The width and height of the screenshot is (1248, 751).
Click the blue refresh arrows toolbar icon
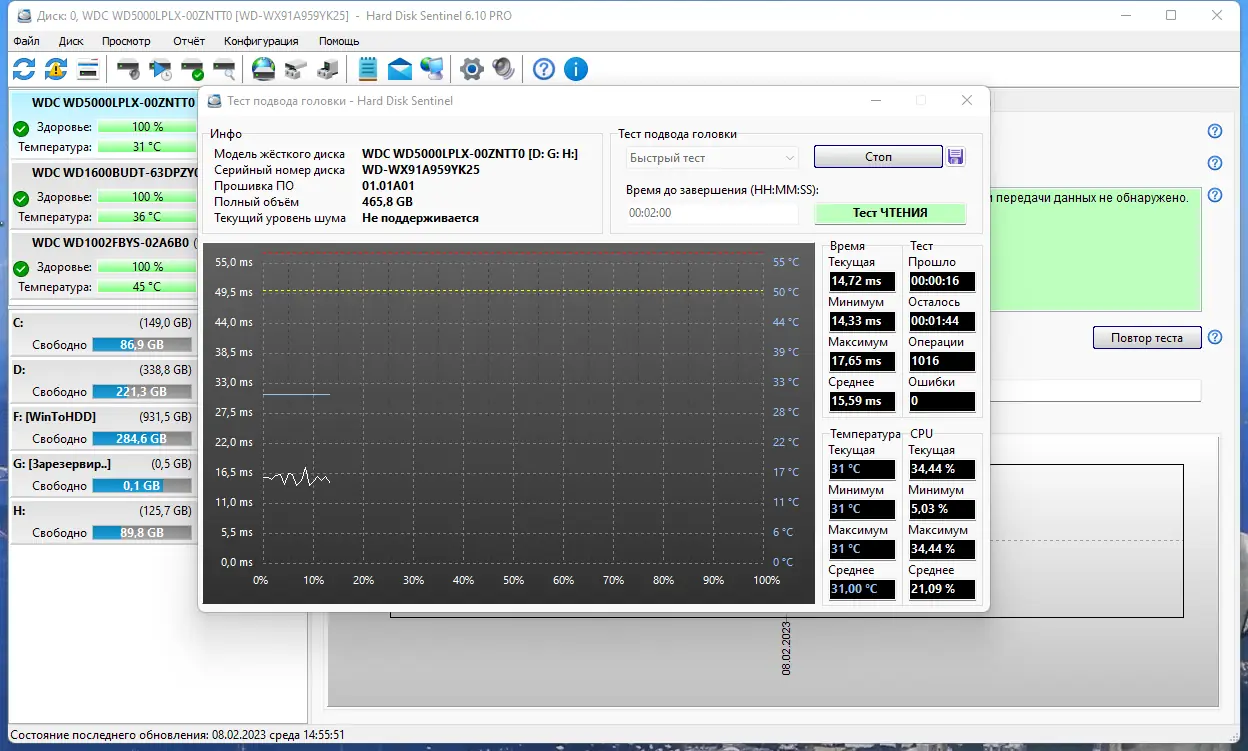coord(24,69)
